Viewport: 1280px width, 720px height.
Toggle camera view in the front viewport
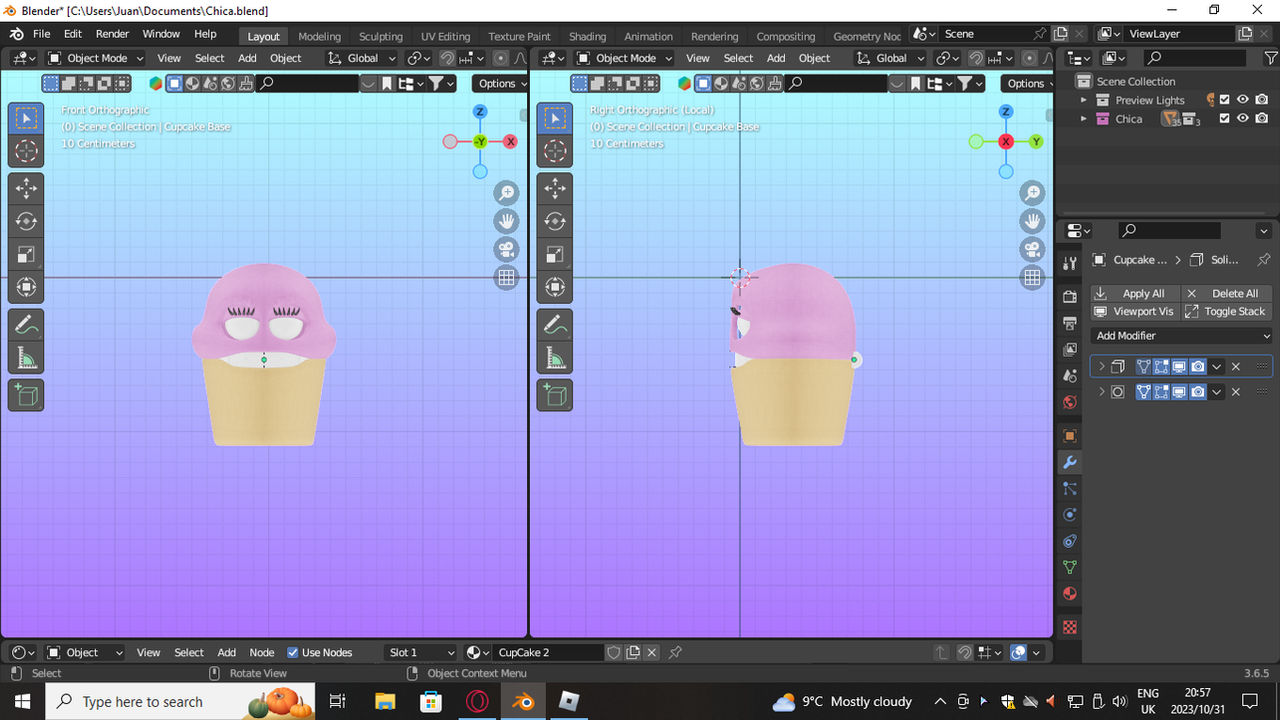point(507,249)
